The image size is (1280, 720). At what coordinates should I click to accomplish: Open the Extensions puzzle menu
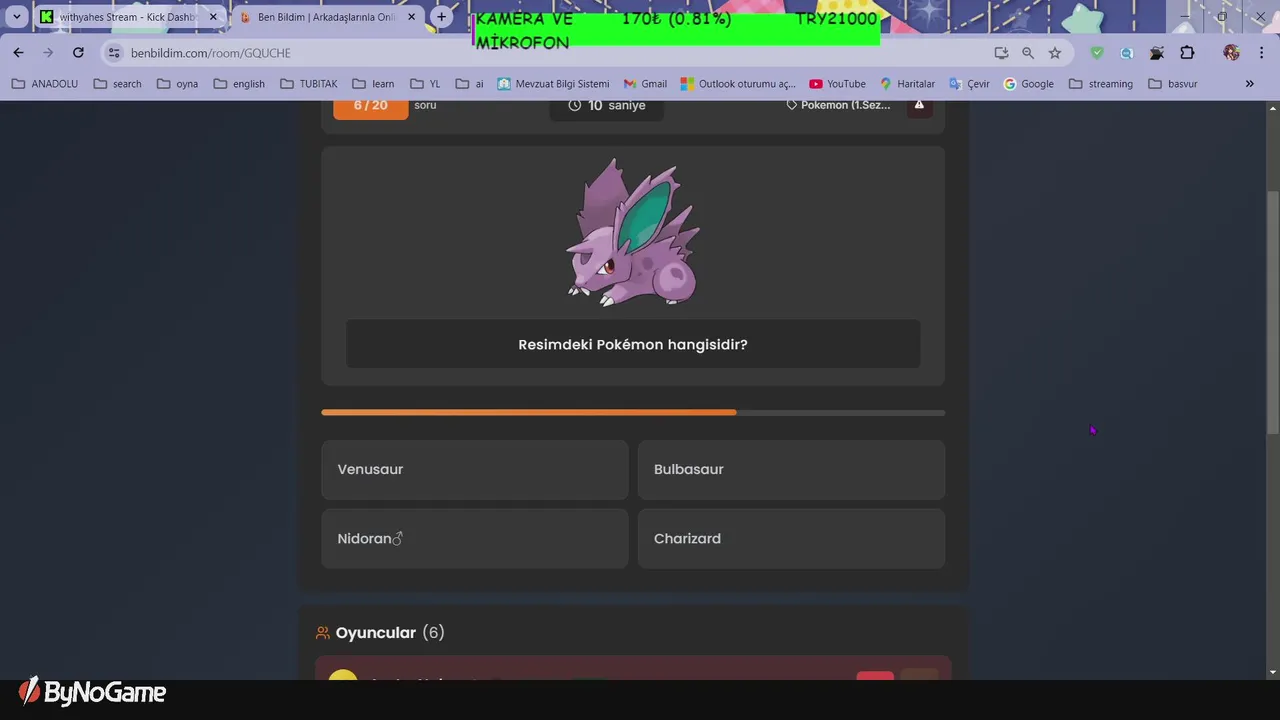click(1187, 53)
